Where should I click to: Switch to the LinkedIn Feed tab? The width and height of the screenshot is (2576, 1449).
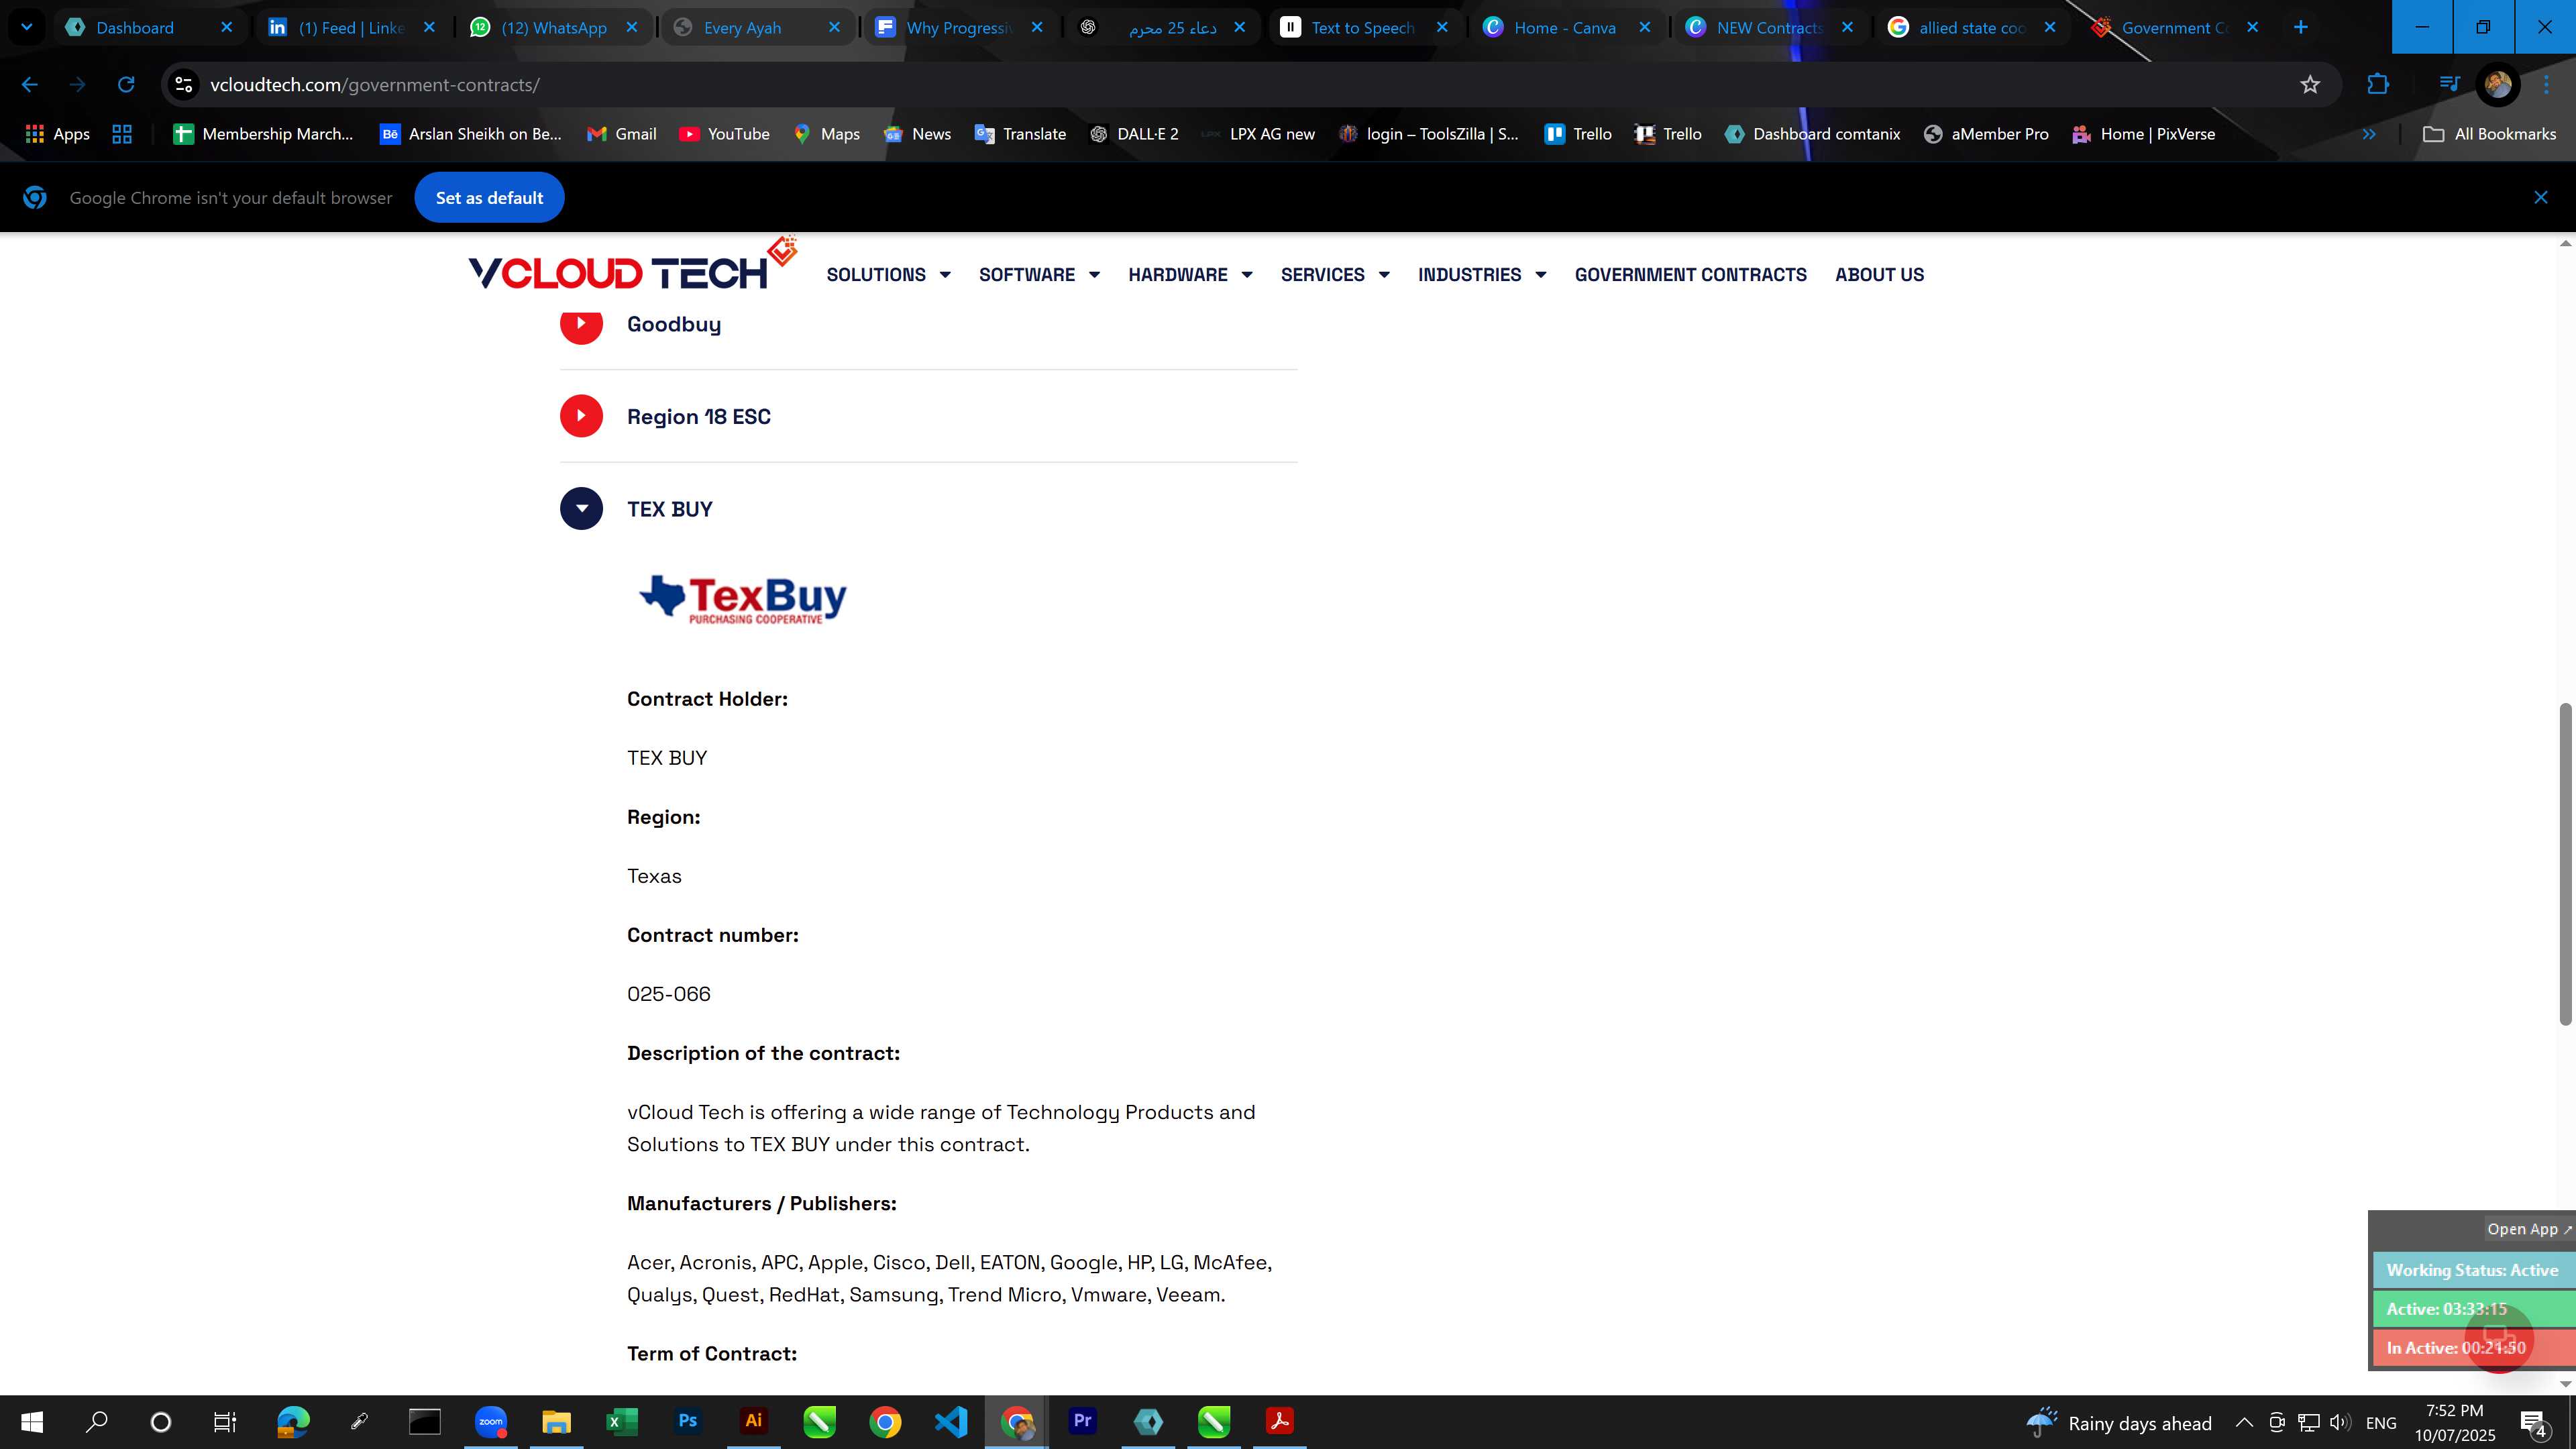pos(351,27)
